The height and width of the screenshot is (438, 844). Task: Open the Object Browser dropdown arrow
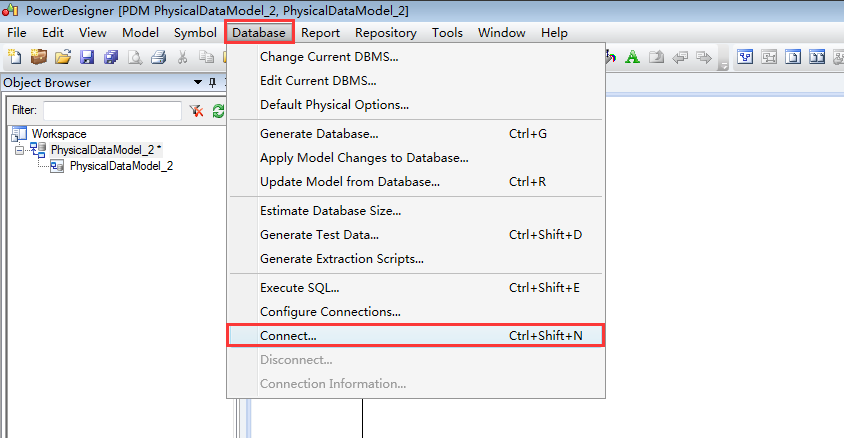(x=198, y=82)
